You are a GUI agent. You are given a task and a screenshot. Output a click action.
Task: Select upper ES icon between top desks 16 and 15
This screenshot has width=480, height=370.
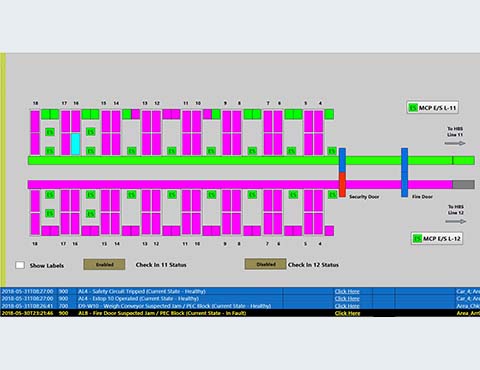pos(91,132)
